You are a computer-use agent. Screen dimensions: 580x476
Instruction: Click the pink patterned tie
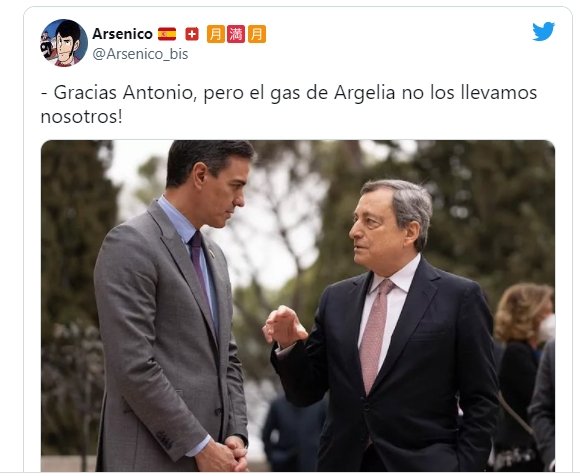pos(374,335)
